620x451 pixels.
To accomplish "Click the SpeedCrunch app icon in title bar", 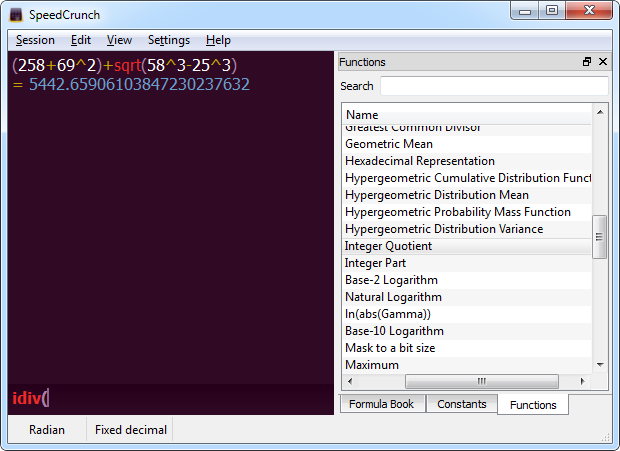I will [16, 15].
